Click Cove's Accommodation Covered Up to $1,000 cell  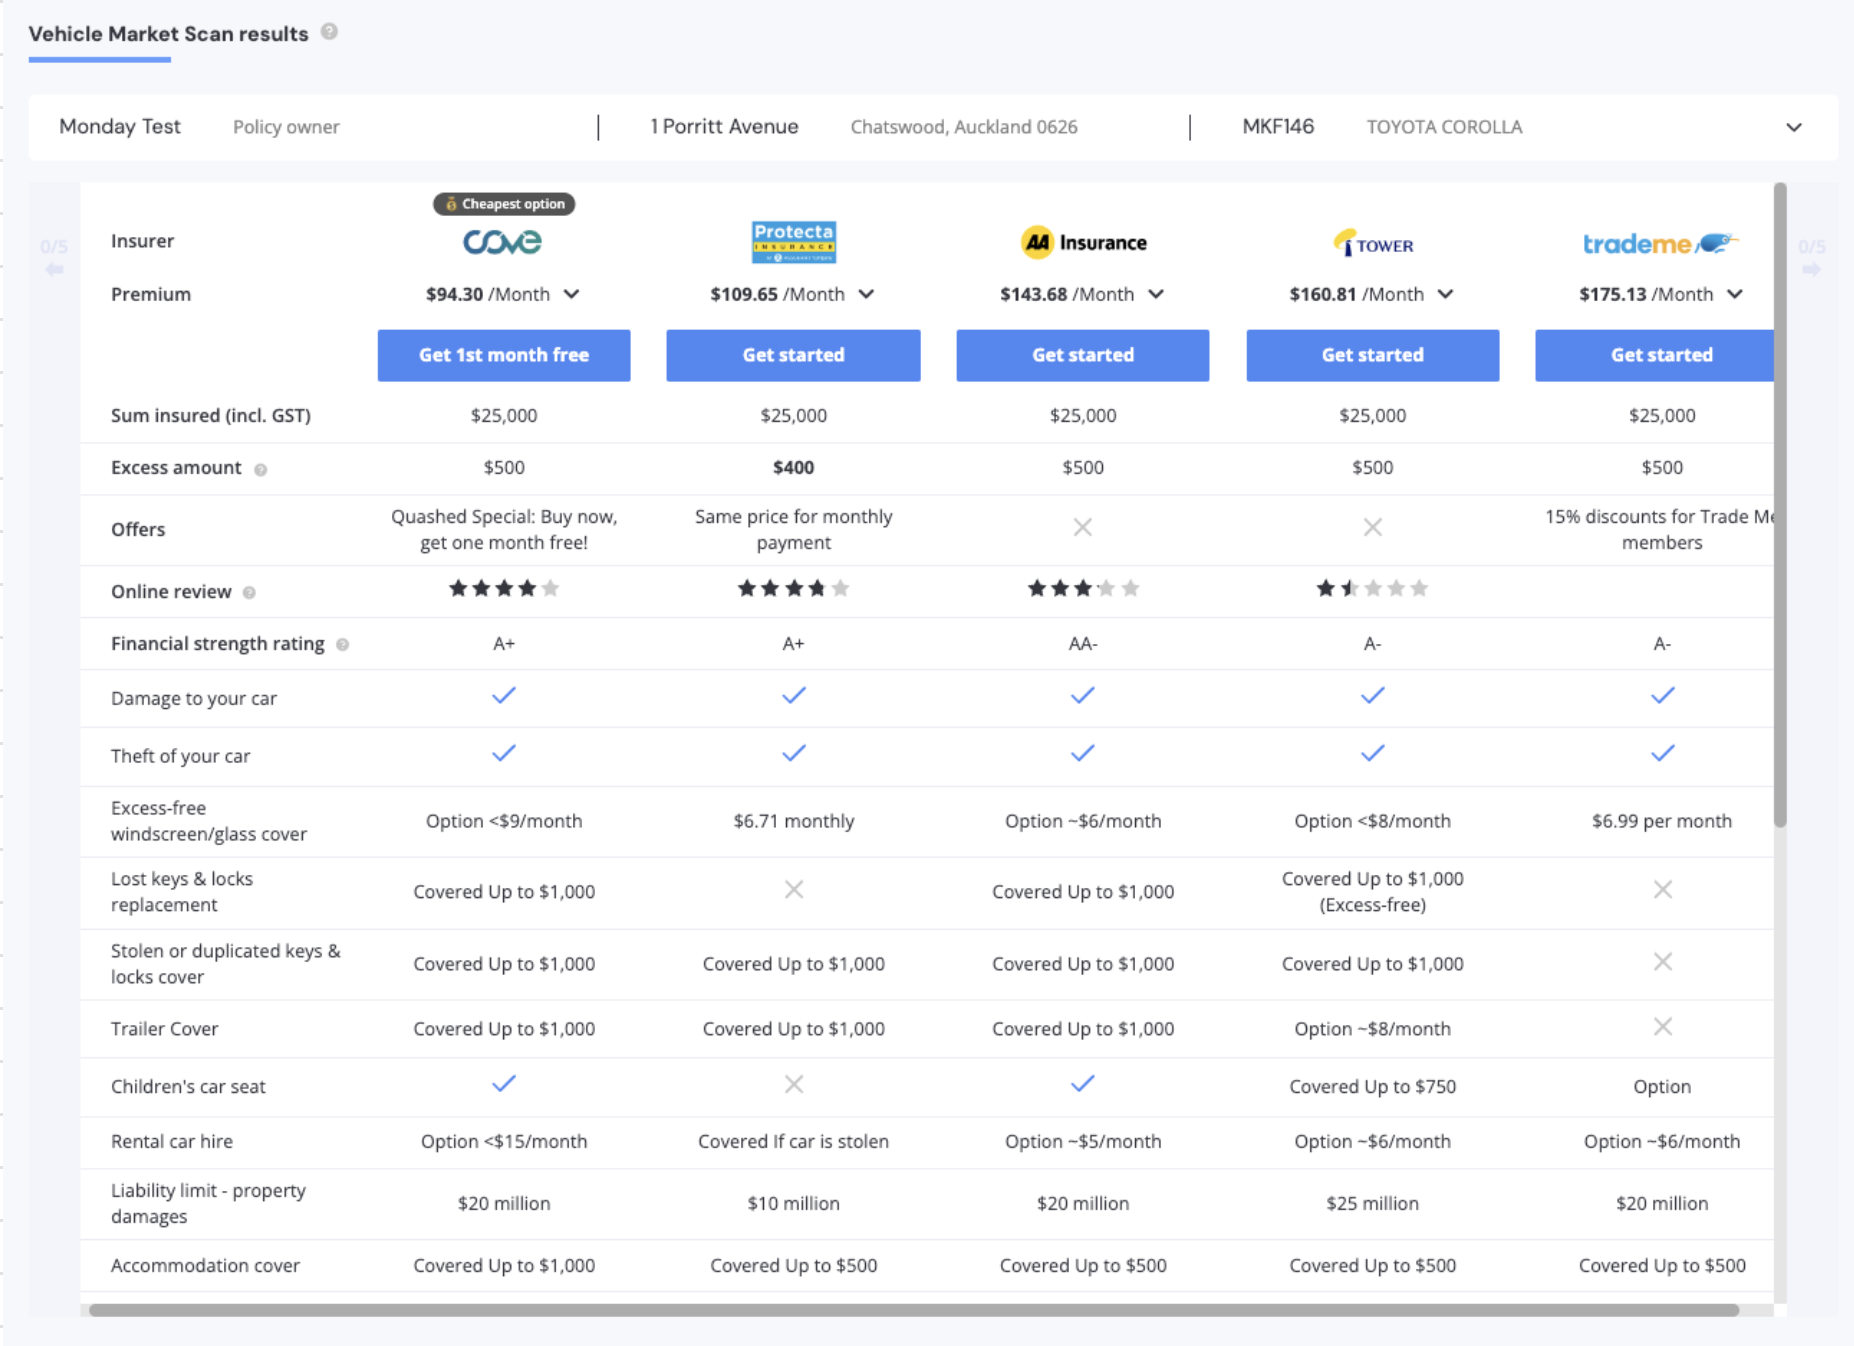(504, 1265)
